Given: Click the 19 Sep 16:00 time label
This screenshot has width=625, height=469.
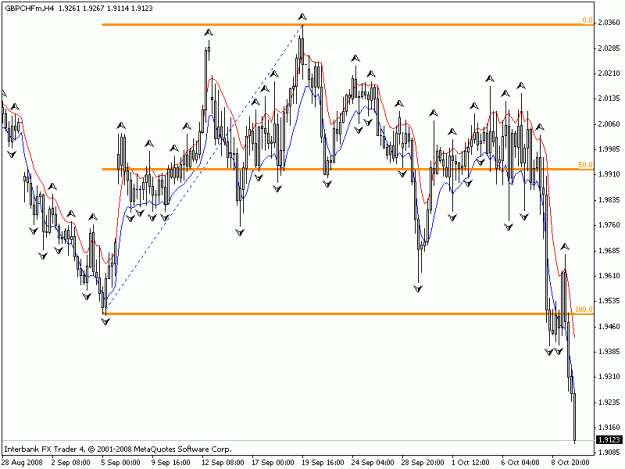Looking at the screenshot, I should 323,463.
